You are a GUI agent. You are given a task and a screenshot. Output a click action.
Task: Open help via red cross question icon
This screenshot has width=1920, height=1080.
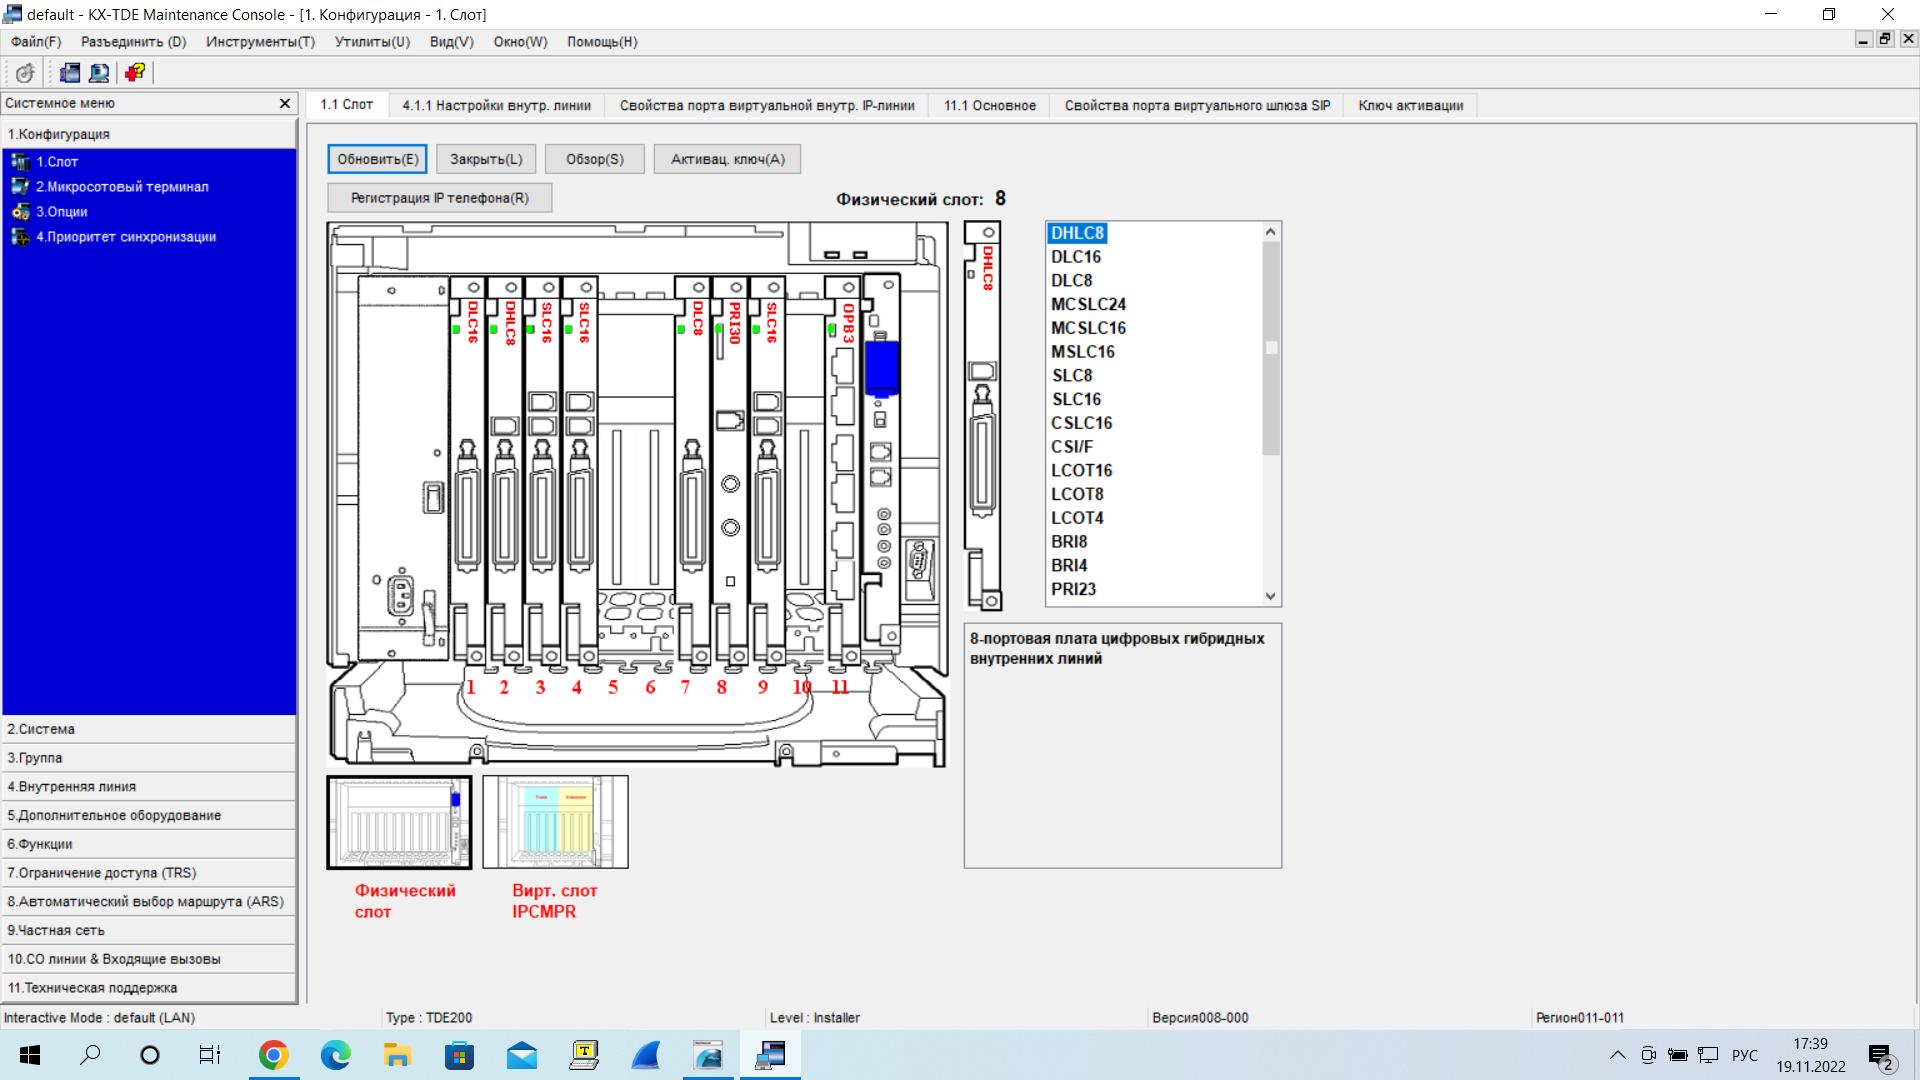(x=134, y=73)
